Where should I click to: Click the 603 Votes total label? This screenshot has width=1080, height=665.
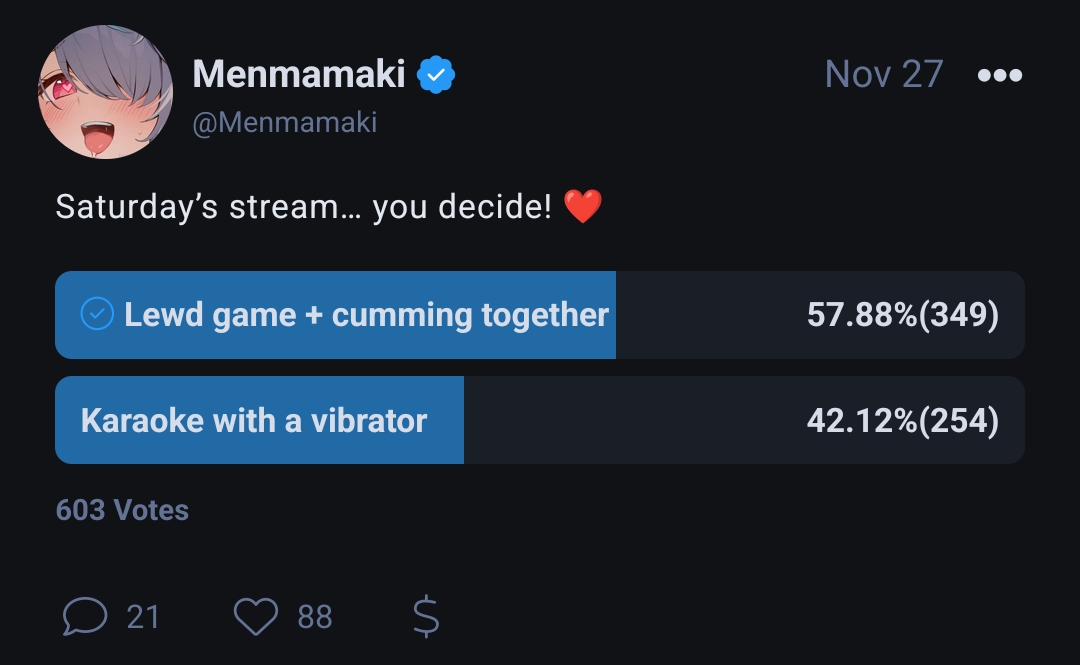[122, 511]
